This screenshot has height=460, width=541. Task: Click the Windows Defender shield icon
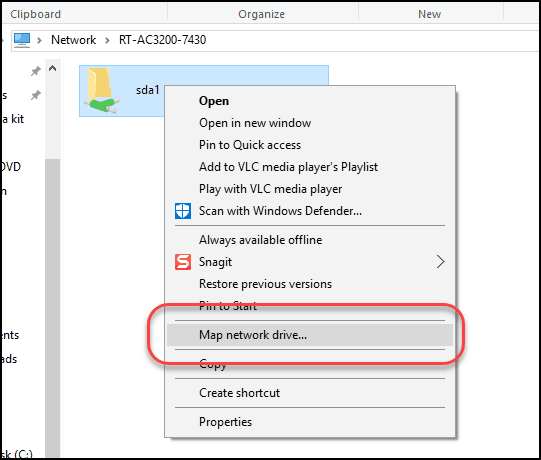tap(183, 211)
